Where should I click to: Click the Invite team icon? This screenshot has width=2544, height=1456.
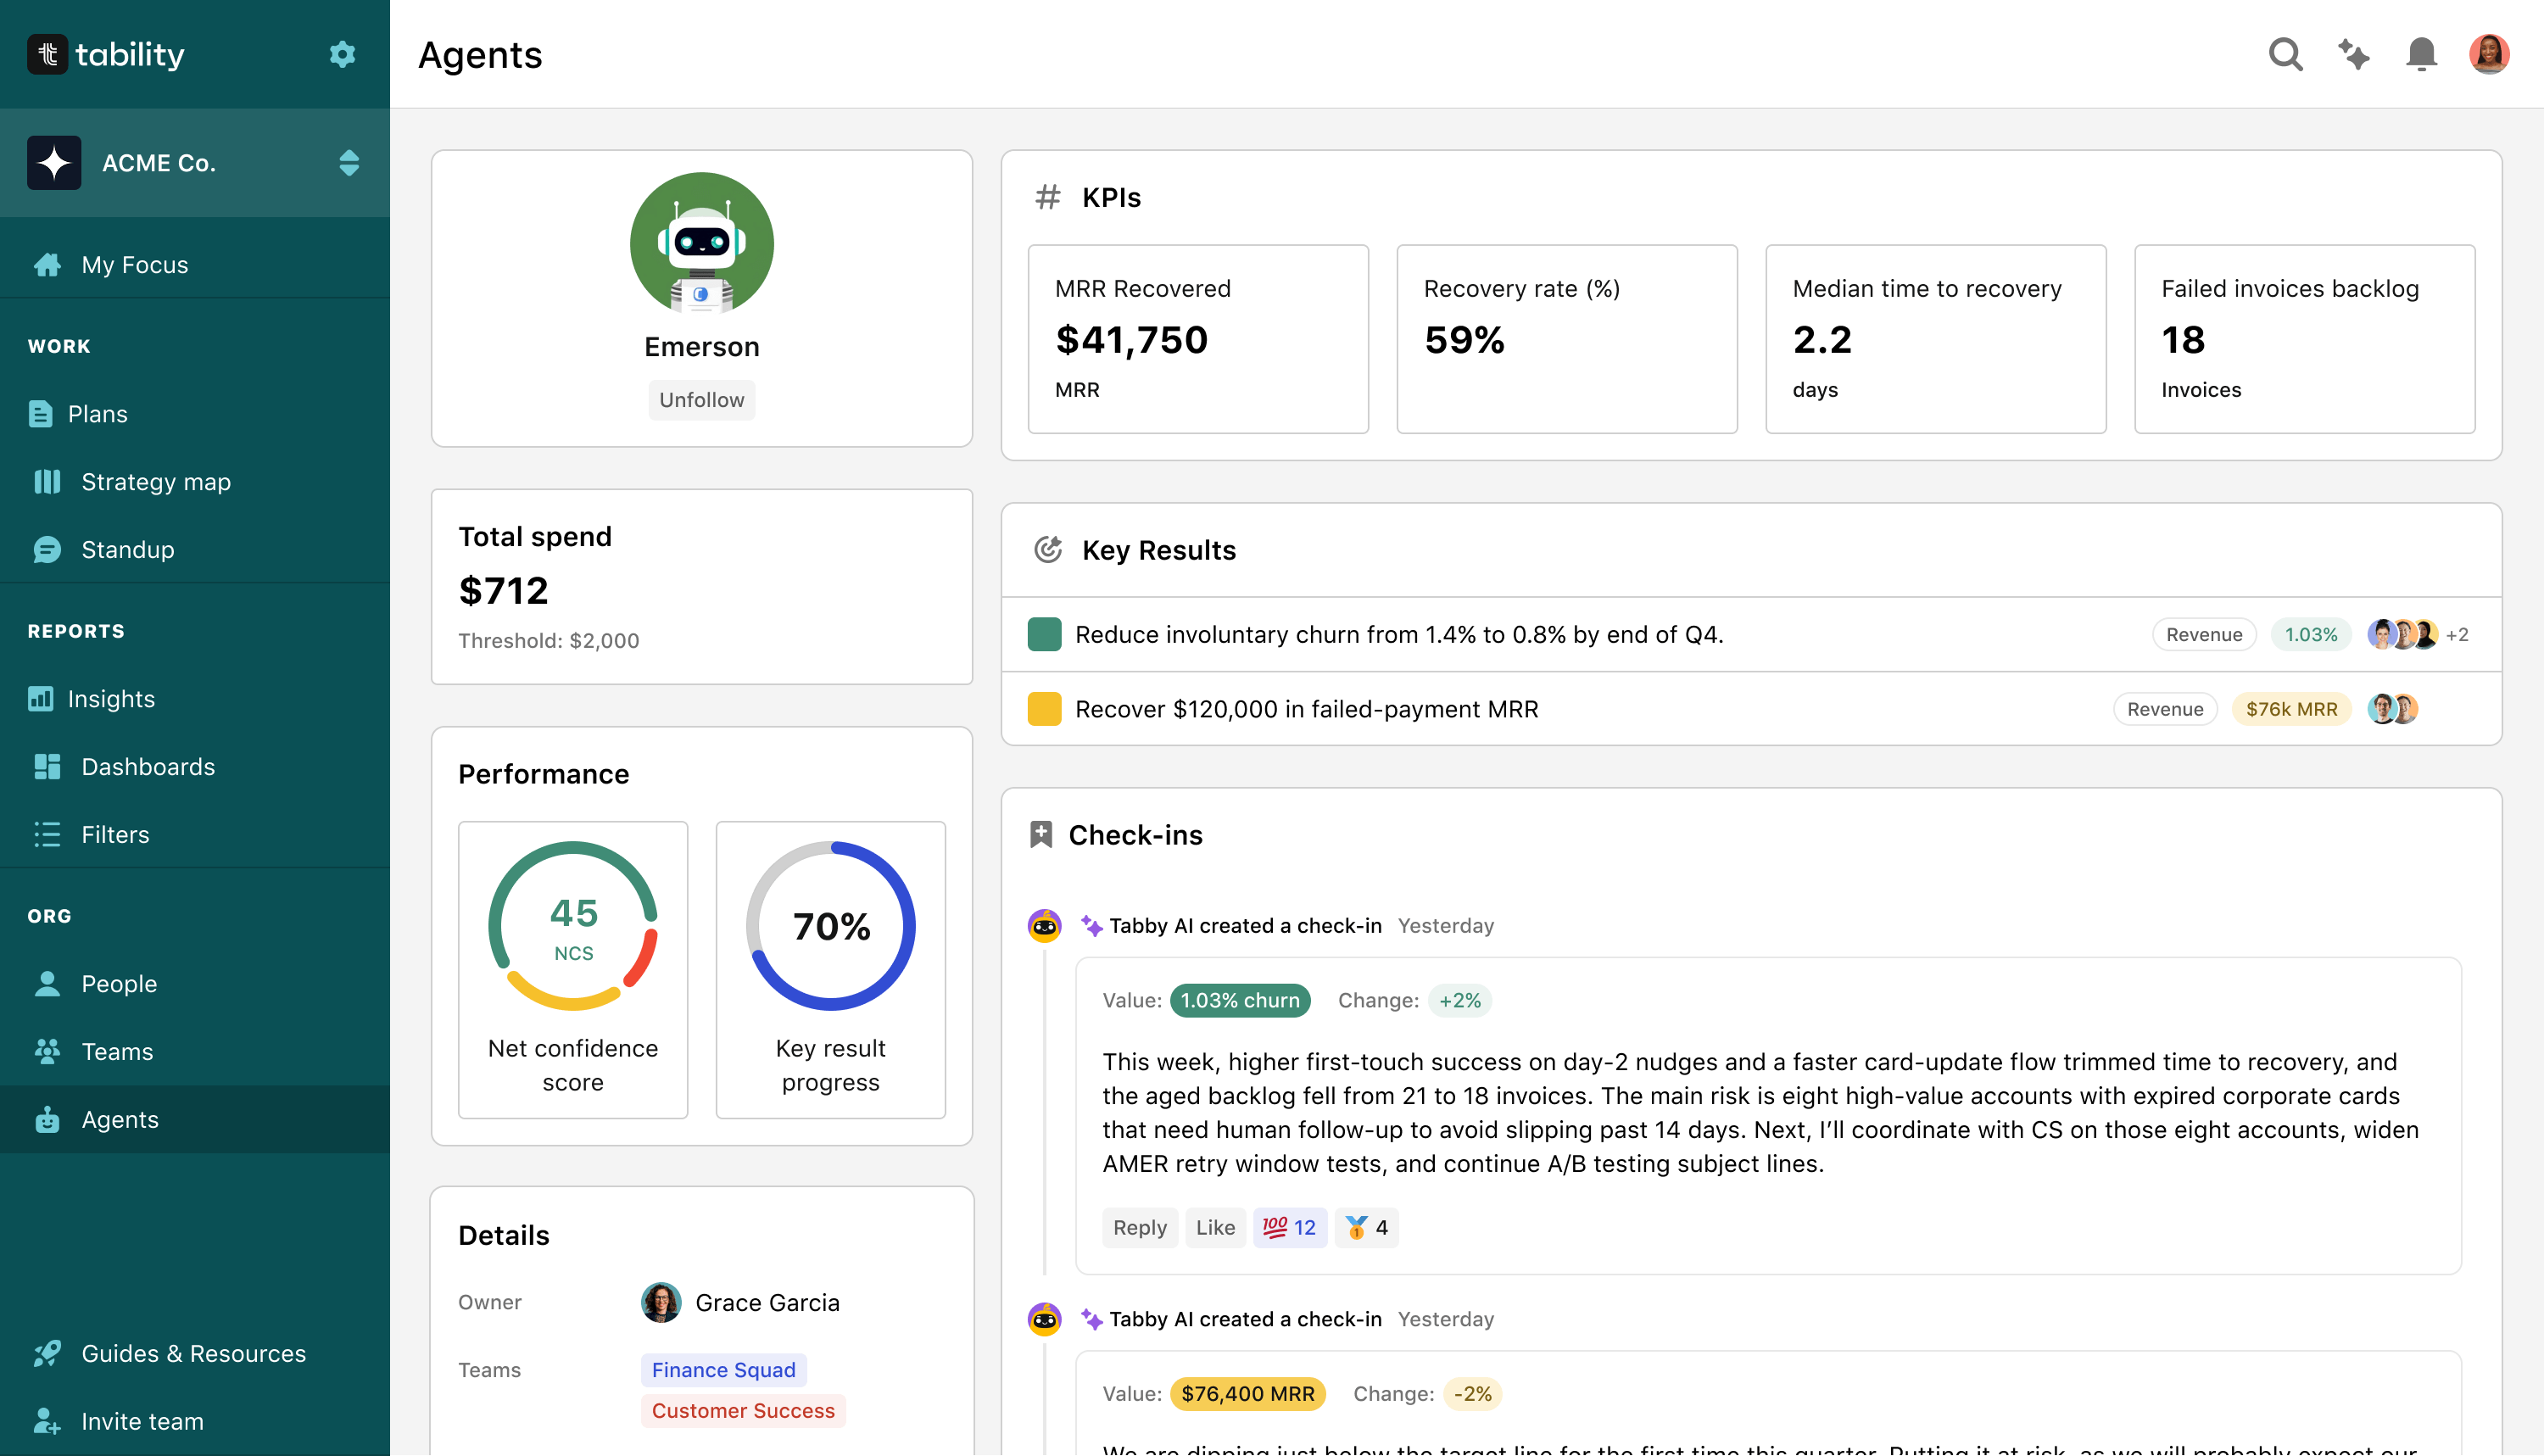coord(47,1422)
